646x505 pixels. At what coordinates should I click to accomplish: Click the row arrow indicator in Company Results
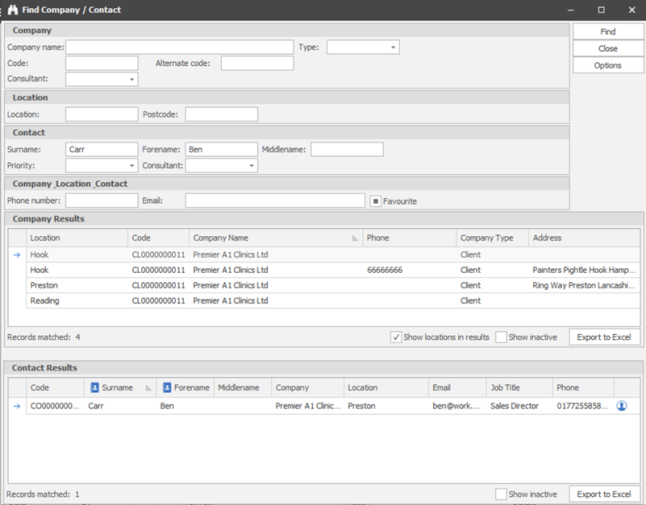[16, 255]
